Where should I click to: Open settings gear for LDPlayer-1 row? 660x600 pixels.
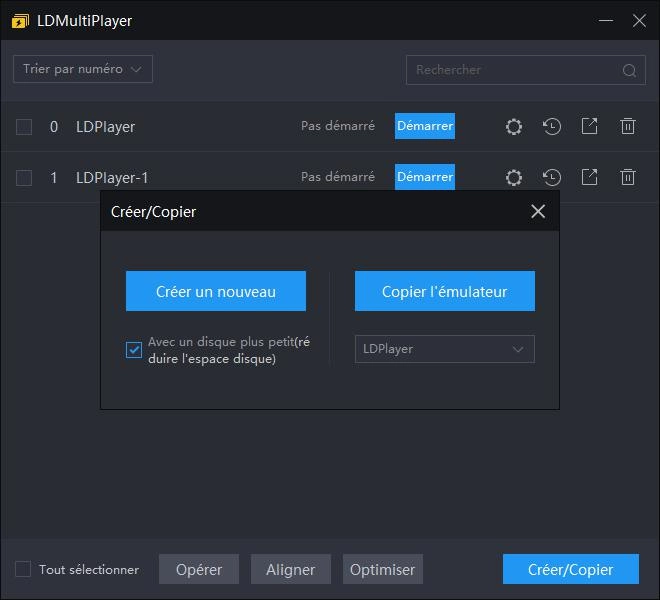coord(514,177)
